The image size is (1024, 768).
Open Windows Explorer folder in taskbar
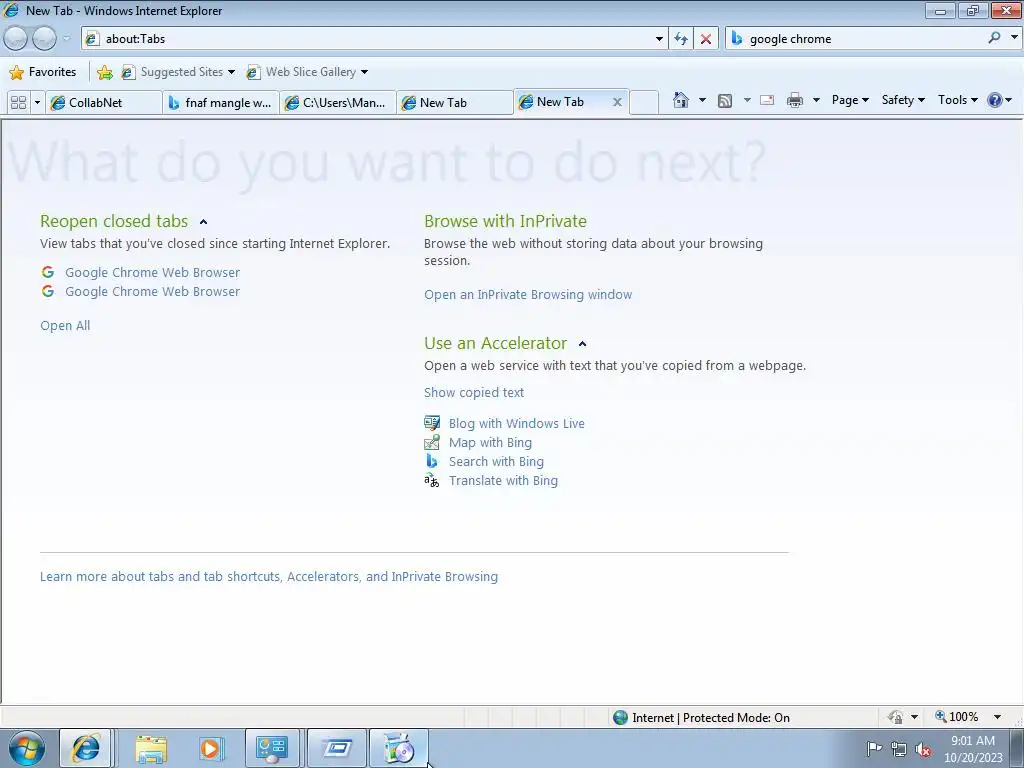(151, 749)
